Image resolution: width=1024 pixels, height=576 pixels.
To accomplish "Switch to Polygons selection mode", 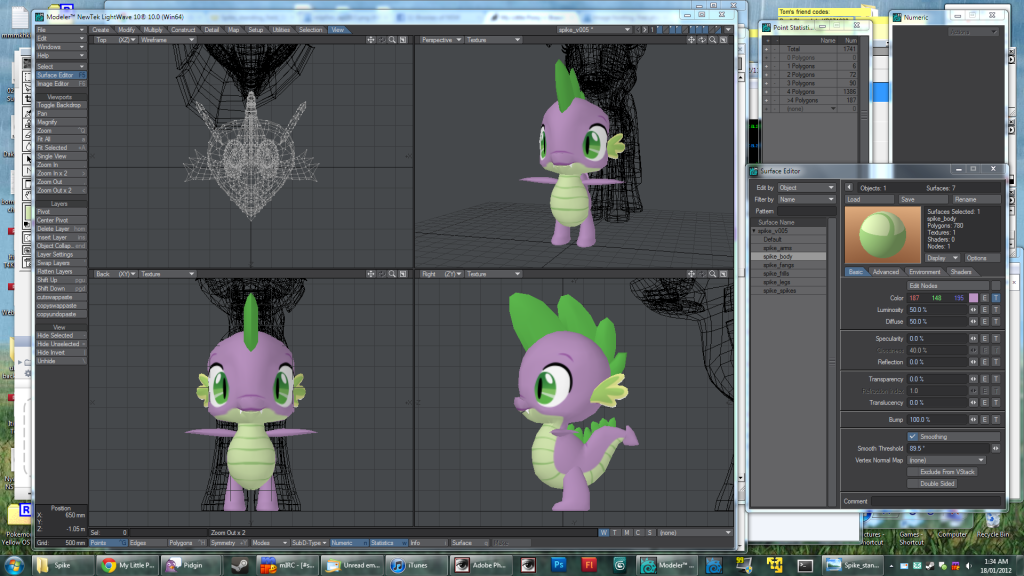I will pos(187,543).
